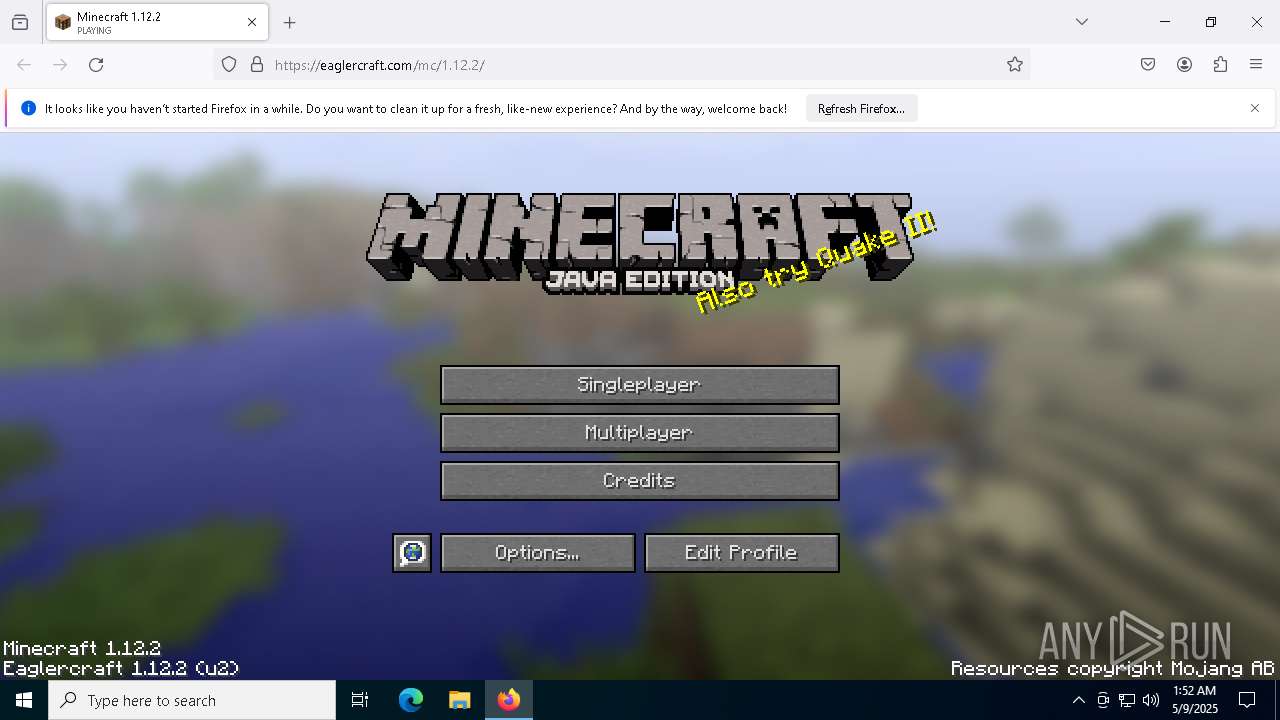Image resolution: width=1280 pixels, height=720 pixels.
Task: Open the Firefox View button
Action: pyautogui.click(x=20, y=22)
